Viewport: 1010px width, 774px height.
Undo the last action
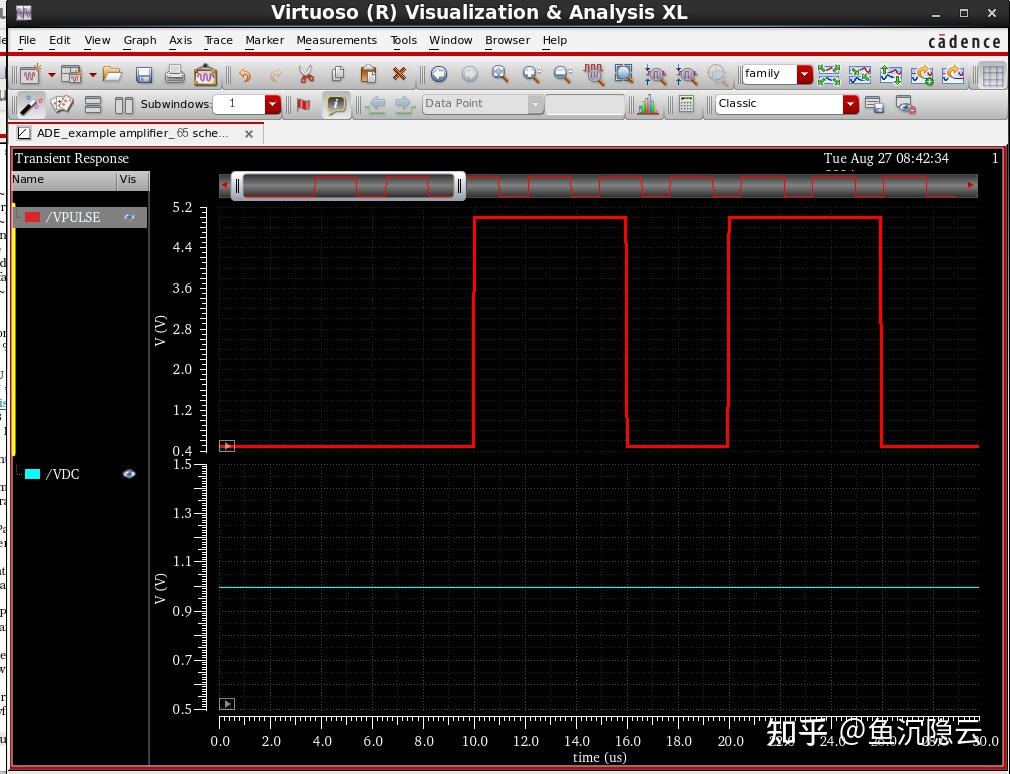243,74
